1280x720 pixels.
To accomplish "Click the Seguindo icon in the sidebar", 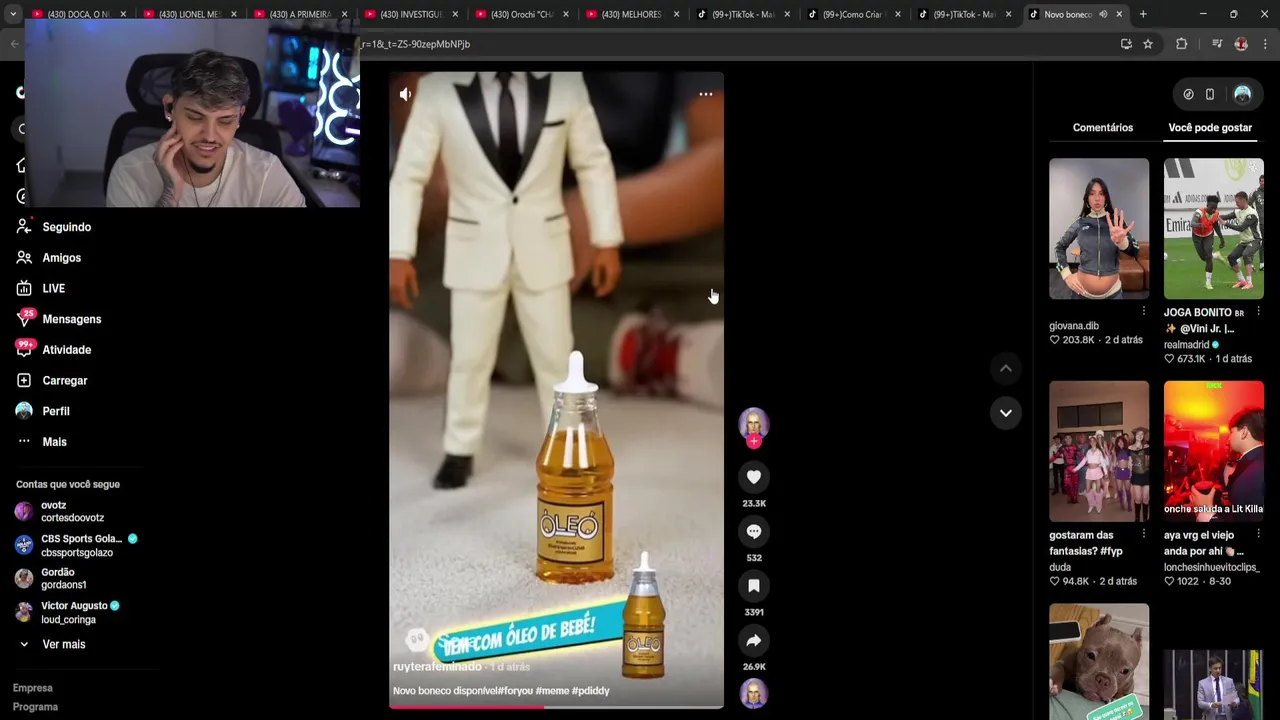I will [x=24, y=227].
